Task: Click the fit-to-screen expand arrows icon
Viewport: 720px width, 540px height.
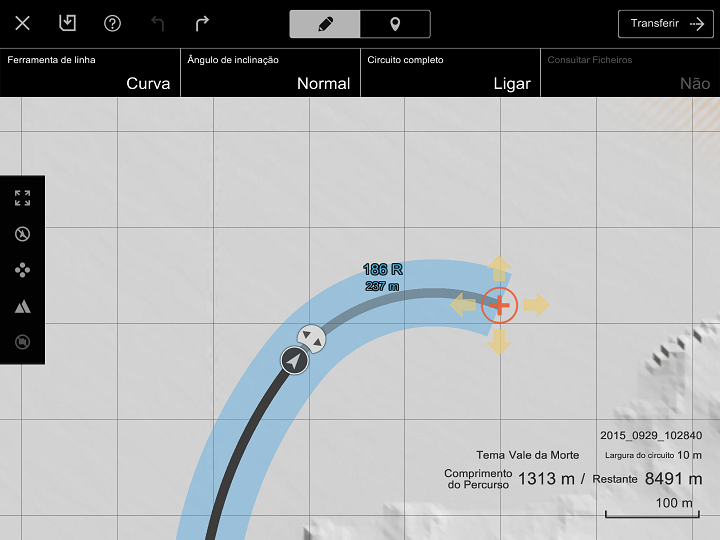Action: coord(22,198)
